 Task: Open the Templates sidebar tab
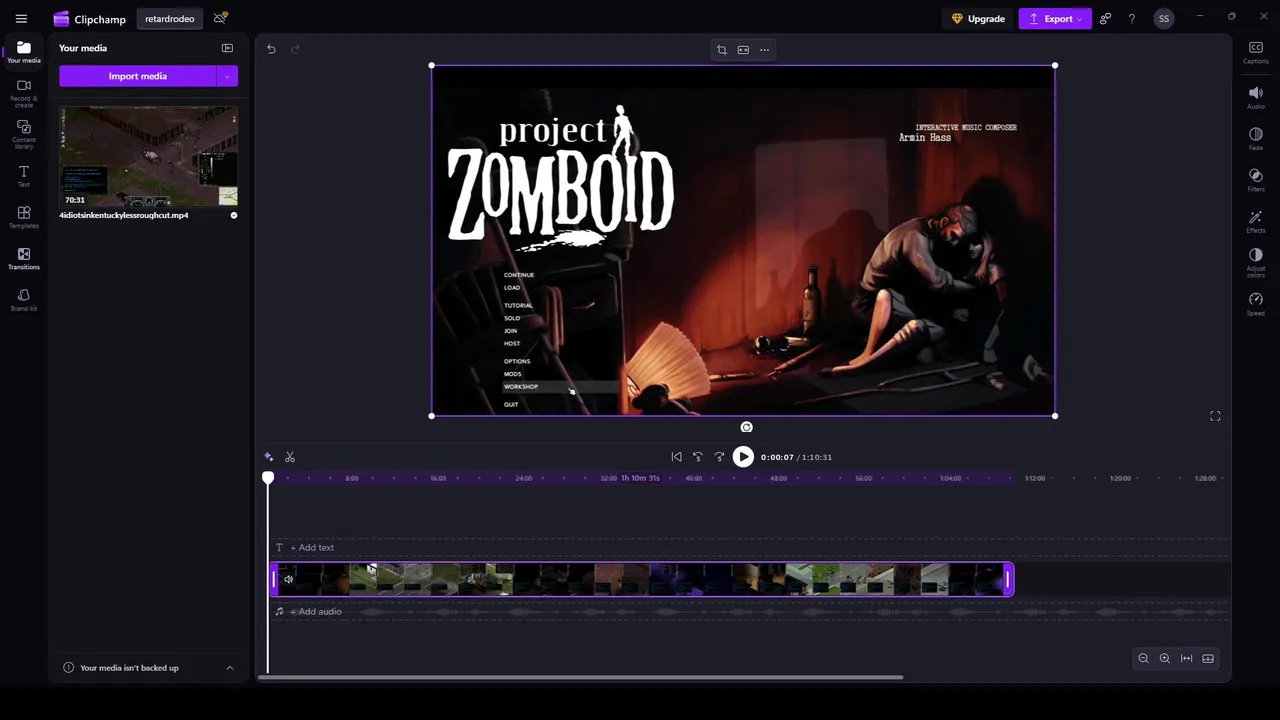[x=24, y=217]
